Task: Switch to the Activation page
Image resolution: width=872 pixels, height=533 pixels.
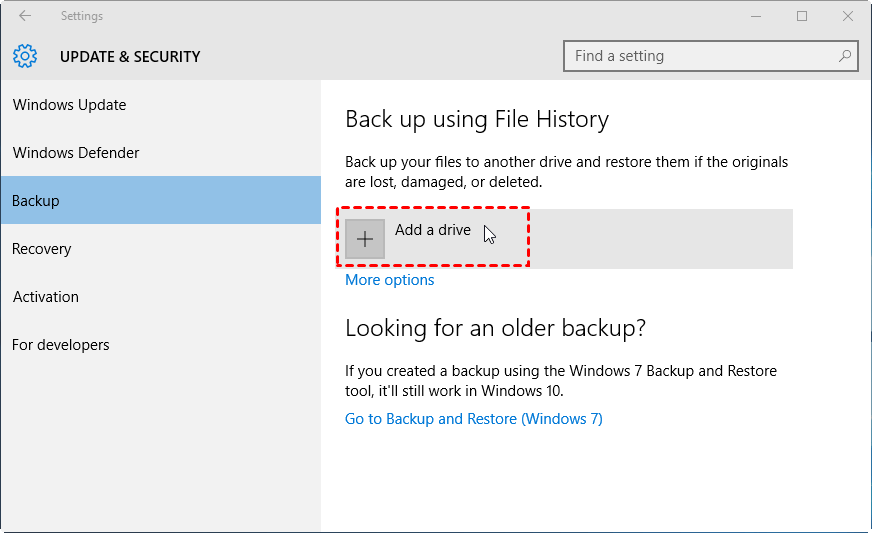Action: click(46, 297)
